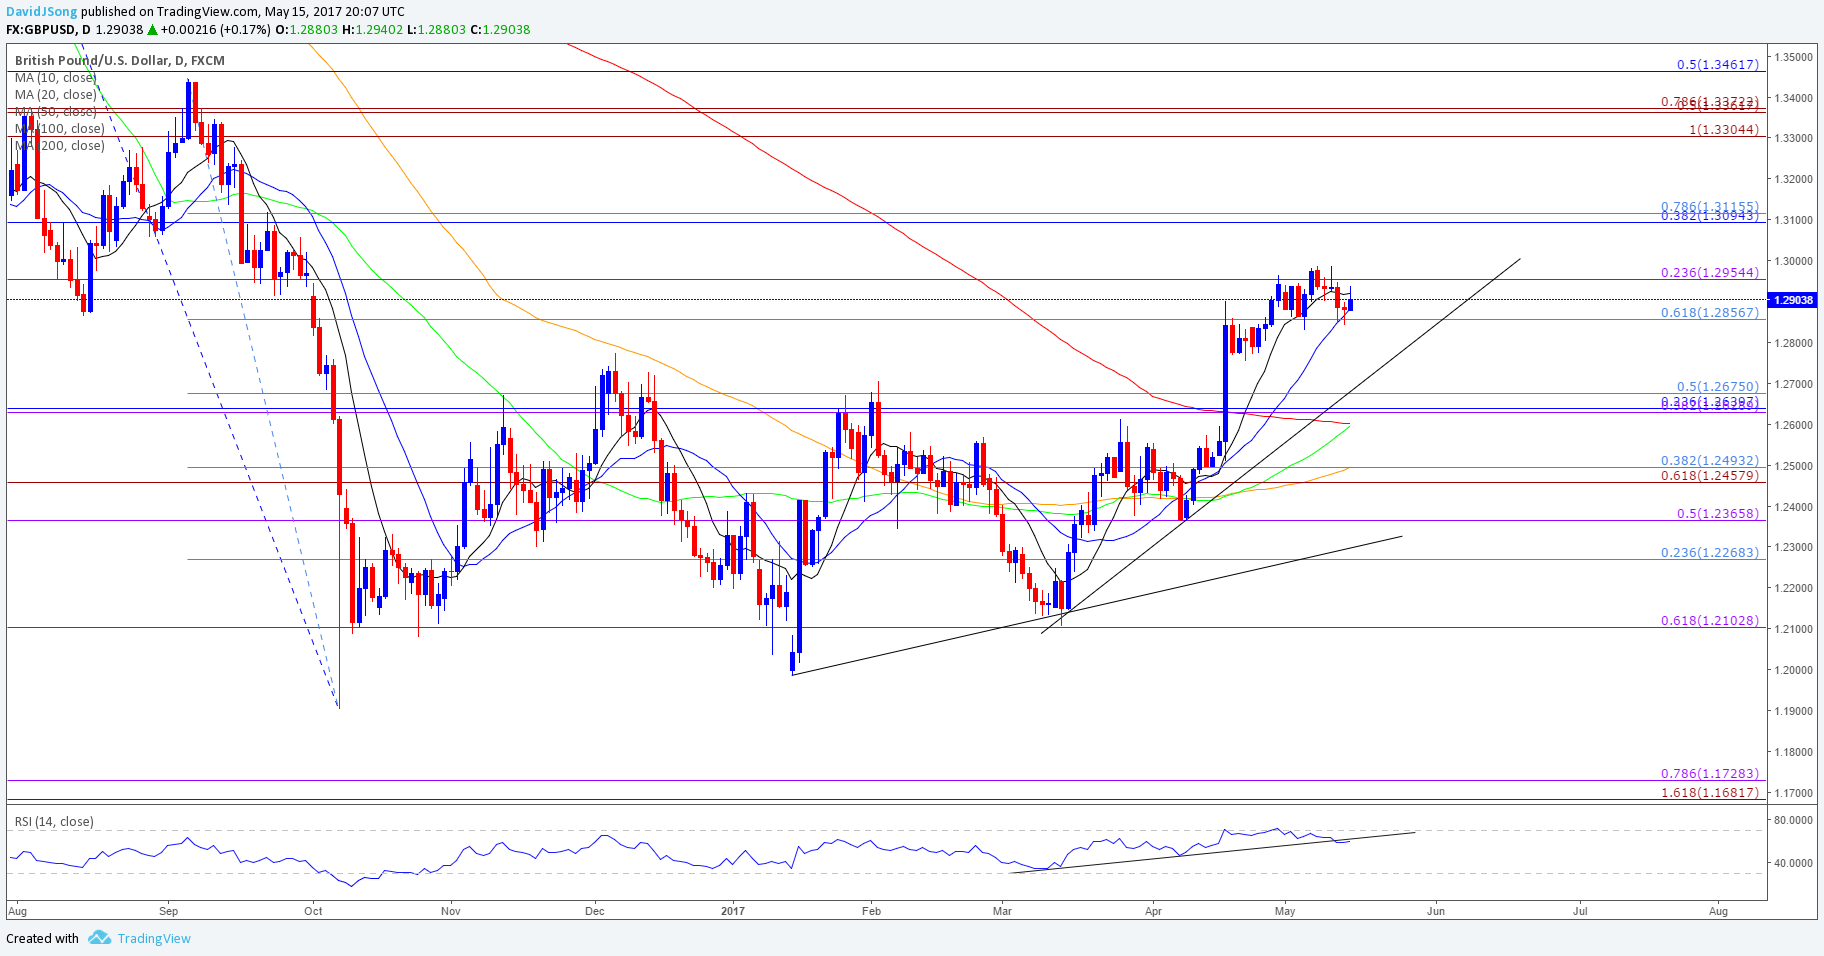Click the 1.28000 price axis value
Image resolution: width=1824 pixels, height=956 pixels.
coord(1794,343)
